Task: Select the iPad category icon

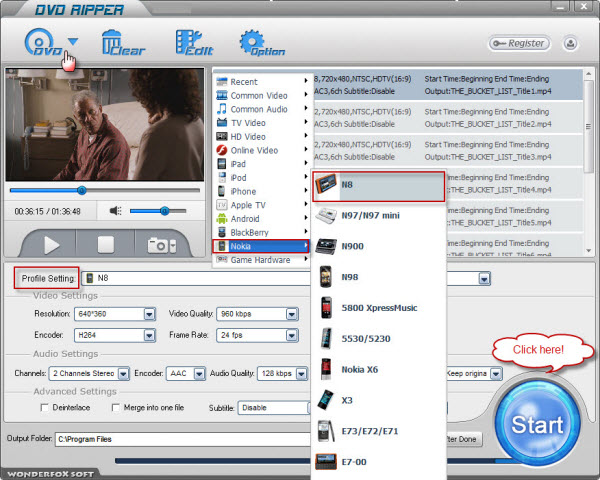Action: coord(222,164)
